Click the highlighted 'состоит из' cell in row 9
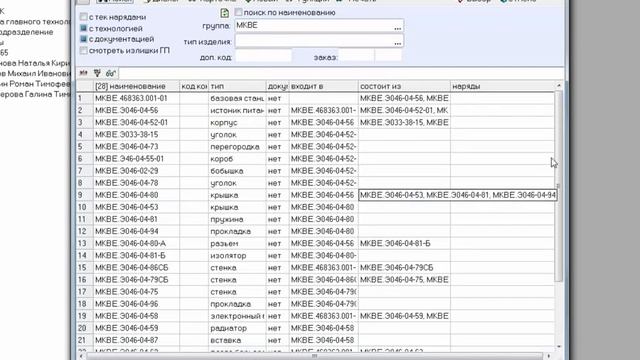This screenshot has height=360, width=640. tap(457, 195)
